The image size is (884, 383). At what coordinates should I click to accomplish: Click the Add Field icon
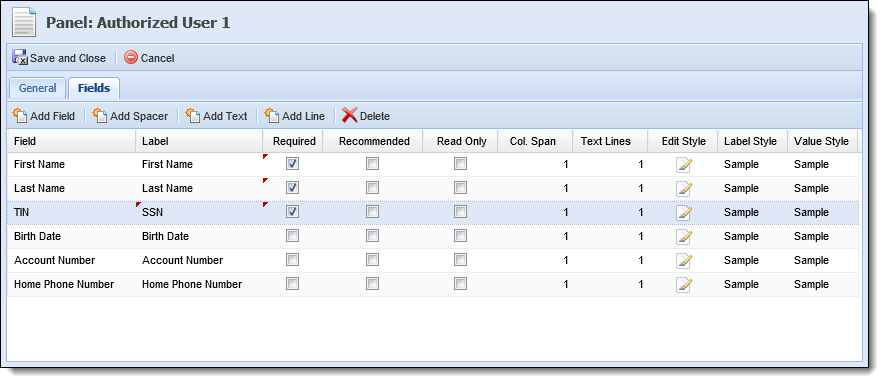point(20,116)
